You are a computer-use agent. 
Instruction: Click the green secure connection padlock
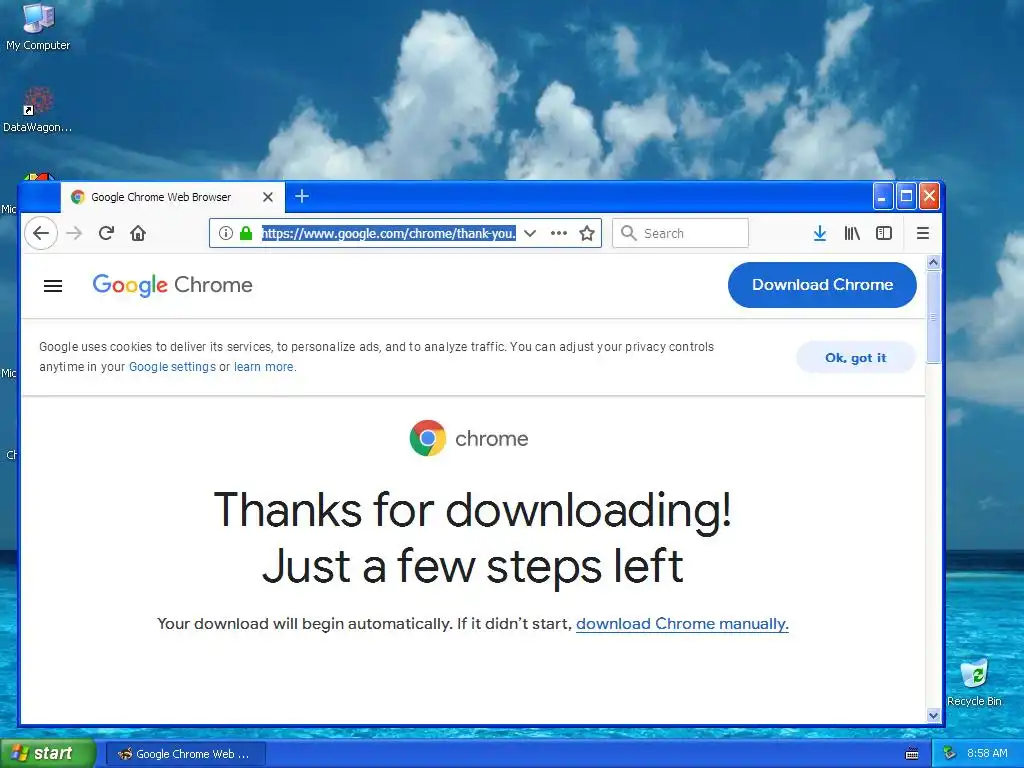[246, 233]
